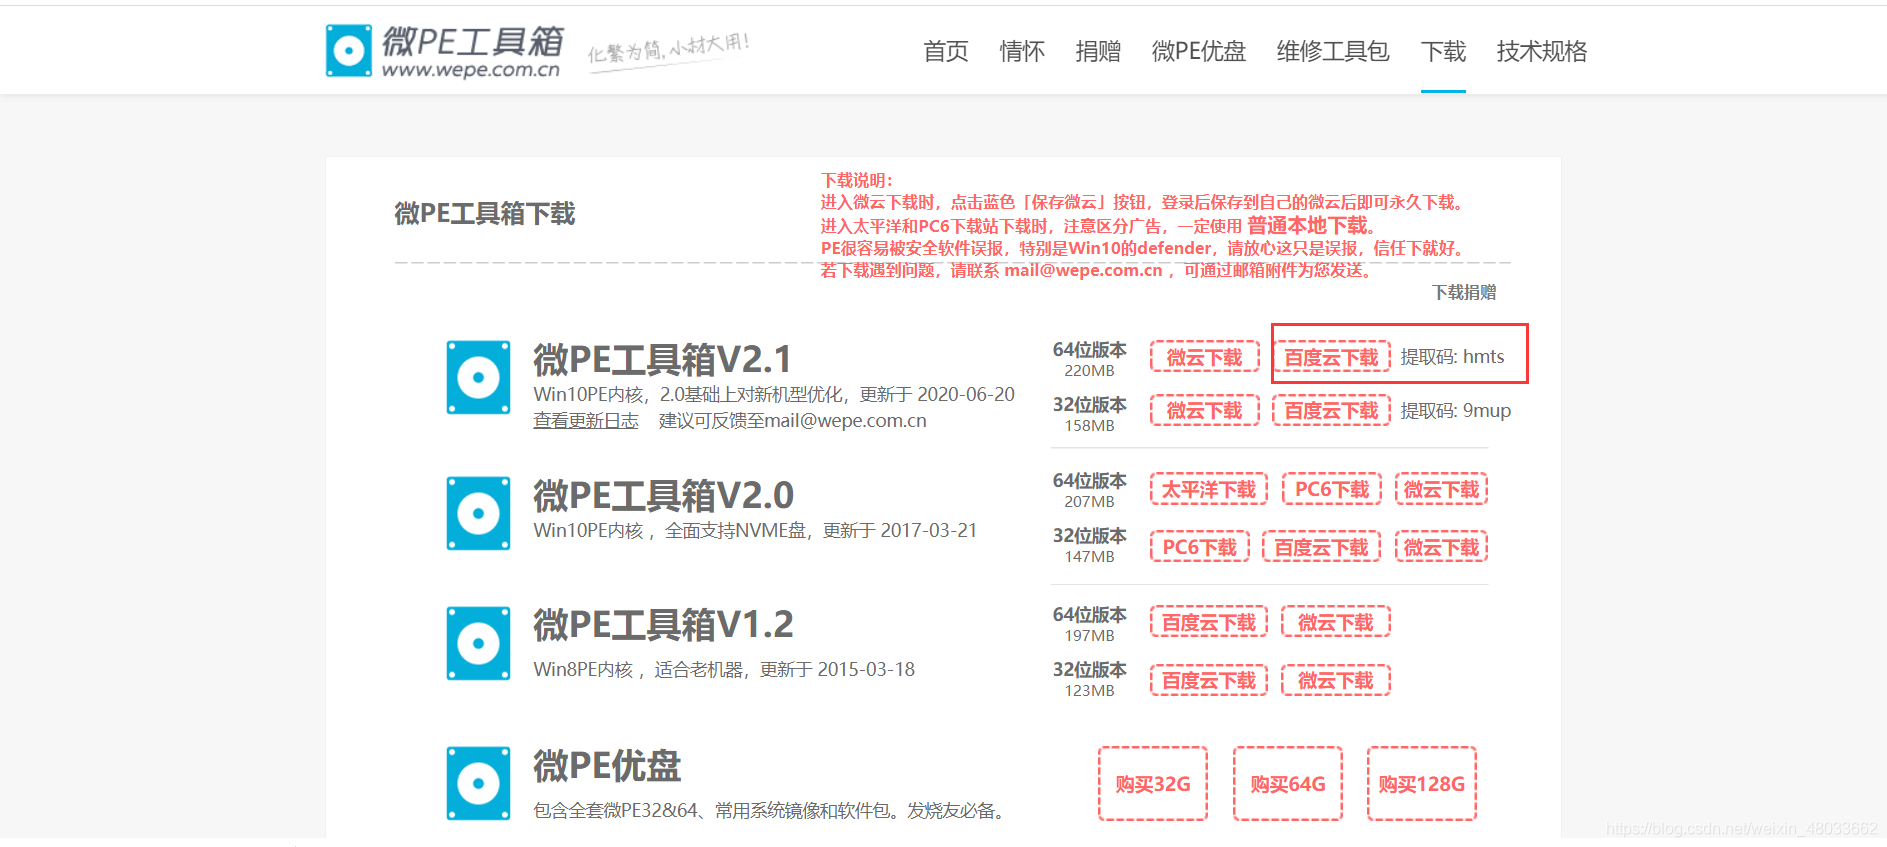Viewport: 1887px width, 847px height.
Task: Click the 微PE工具箱下载 heading
Action: tap(485, 213)
